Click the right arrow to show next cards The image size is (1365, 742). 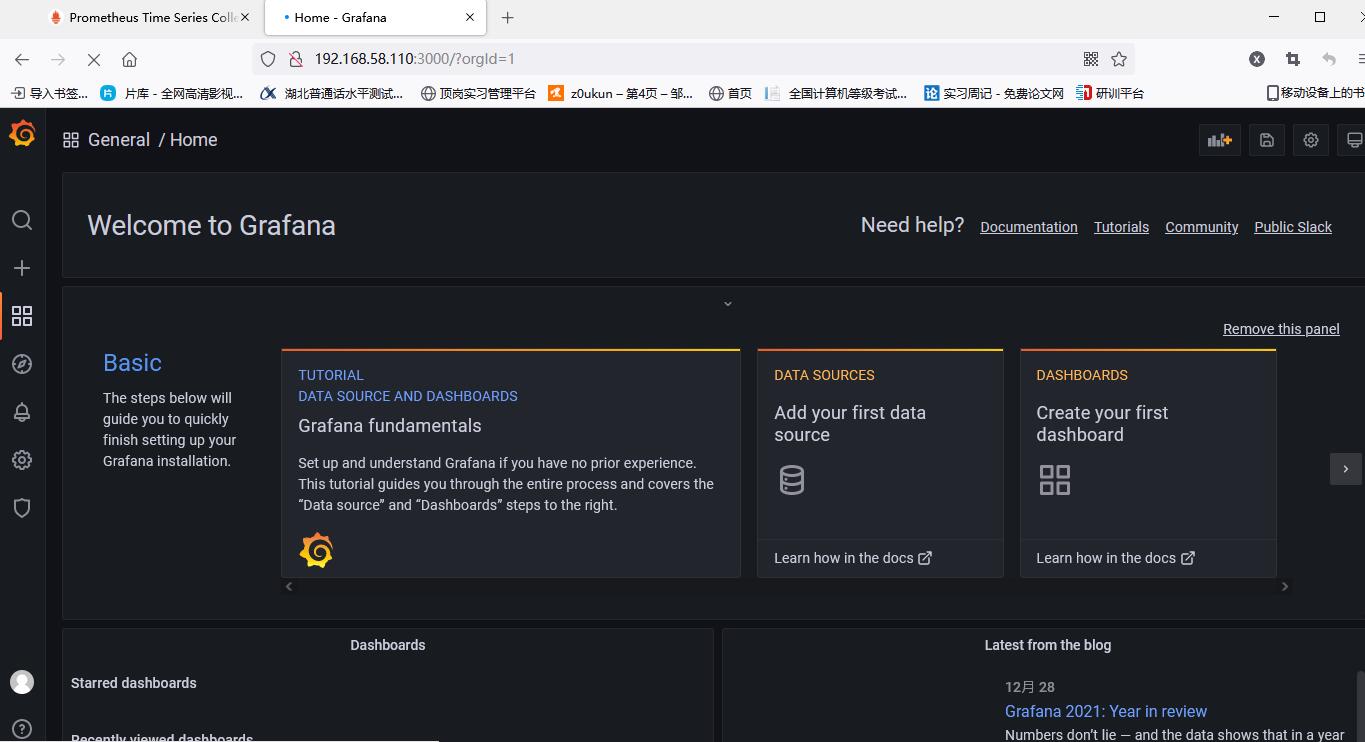[1346, 469]
